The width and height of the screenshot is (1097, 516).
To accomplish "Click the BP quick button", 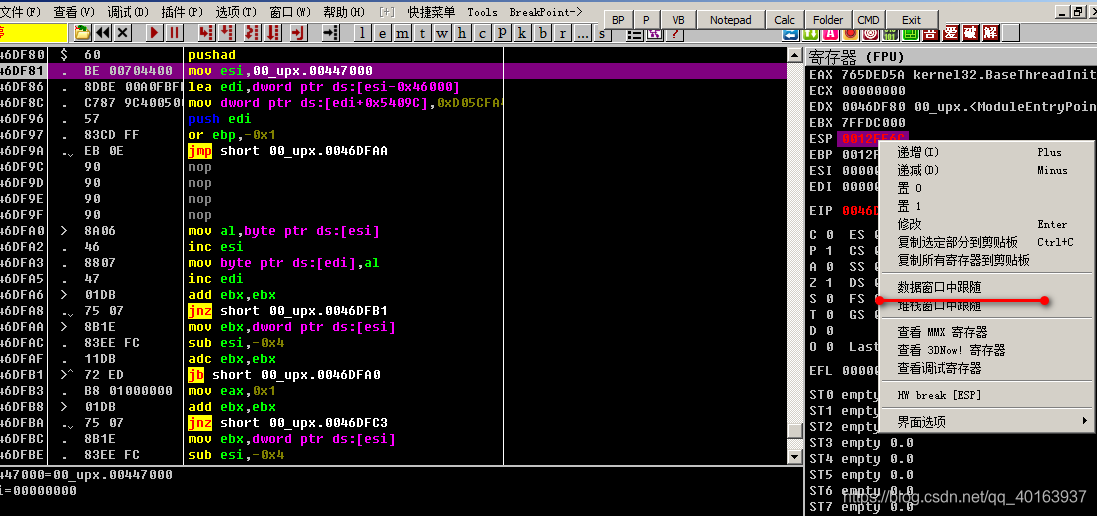I will pos(618,20).
